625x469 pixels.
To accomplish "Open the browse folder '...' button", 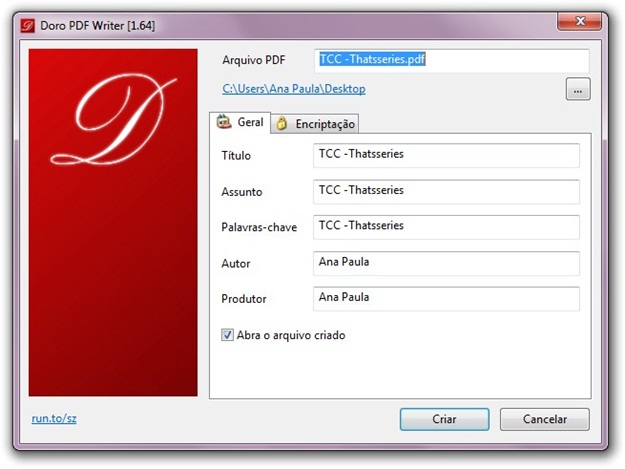I will [578, 89].
